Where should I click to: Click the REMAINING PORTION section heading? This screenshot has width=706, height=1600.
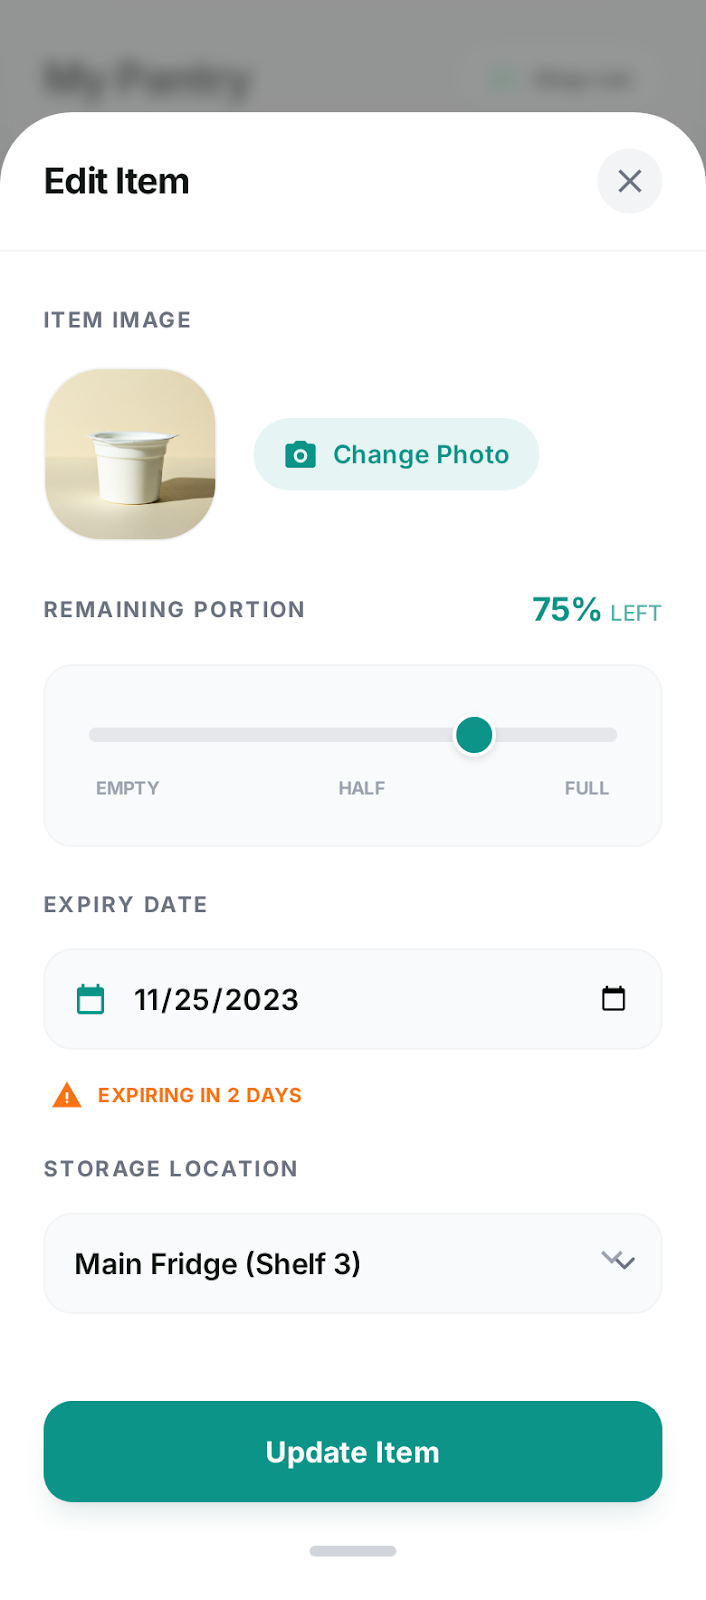[x=173, y=609]
